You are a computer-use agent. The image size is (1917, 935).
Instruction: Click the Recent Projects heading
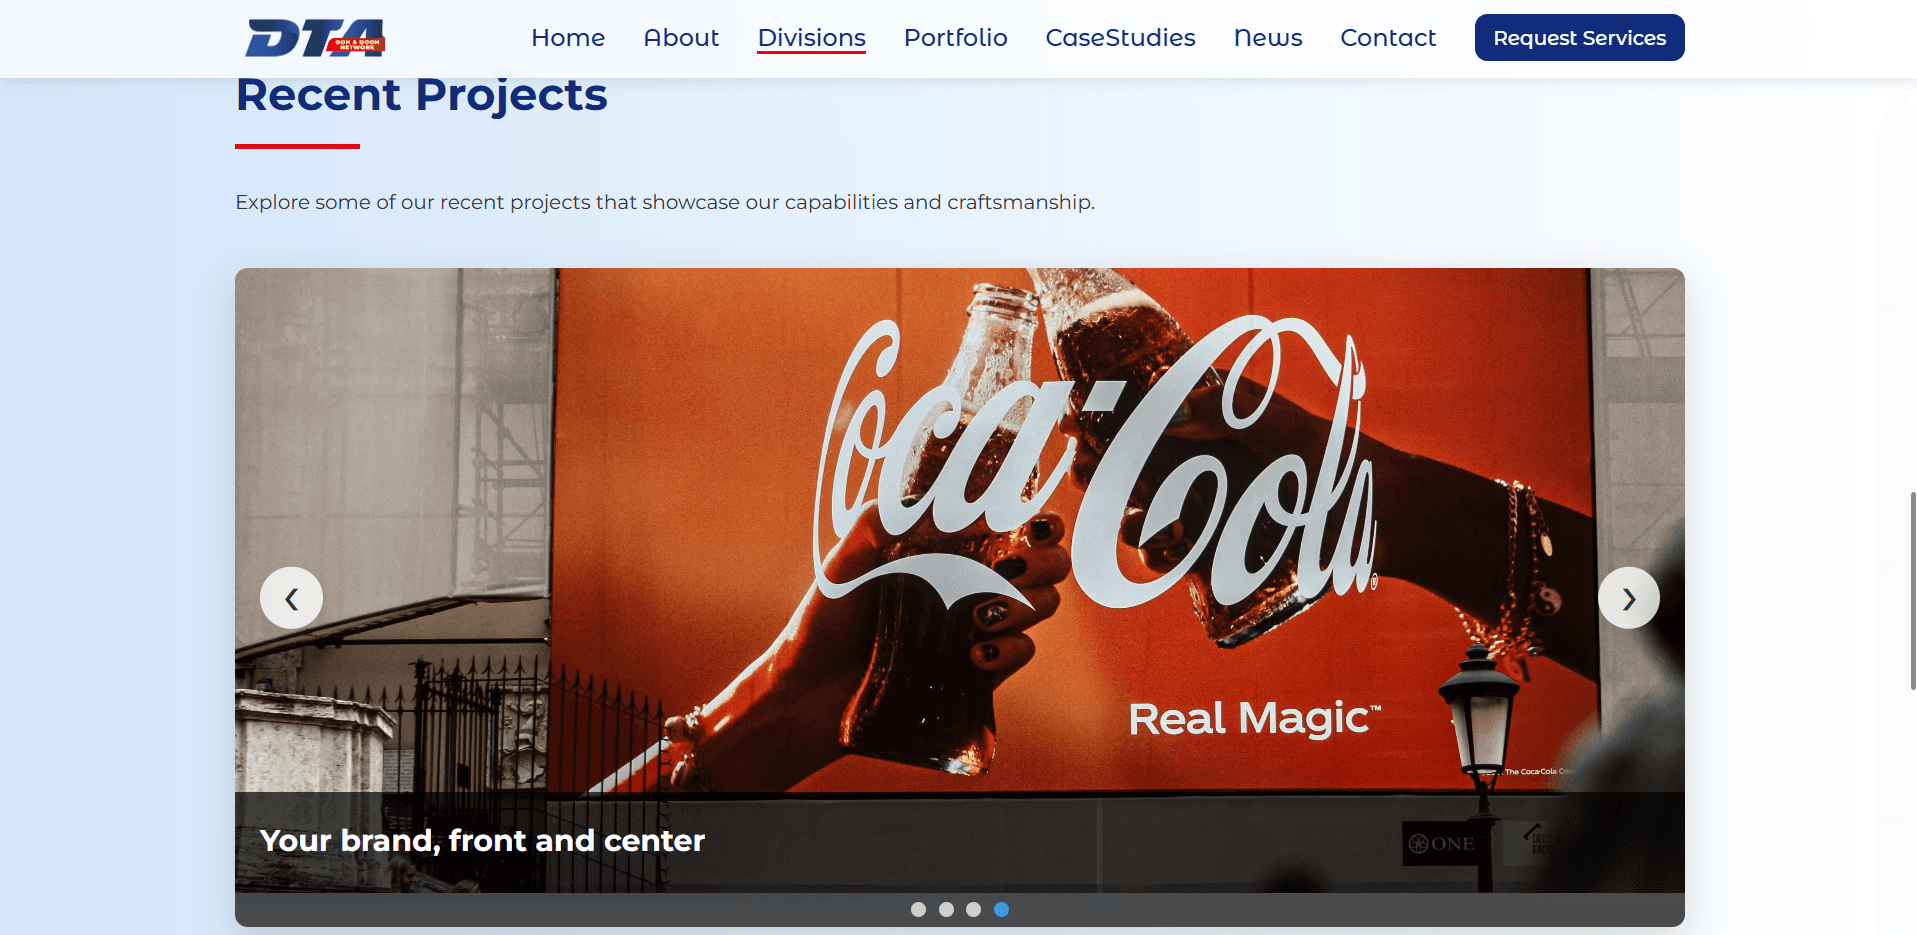point(421,96)
